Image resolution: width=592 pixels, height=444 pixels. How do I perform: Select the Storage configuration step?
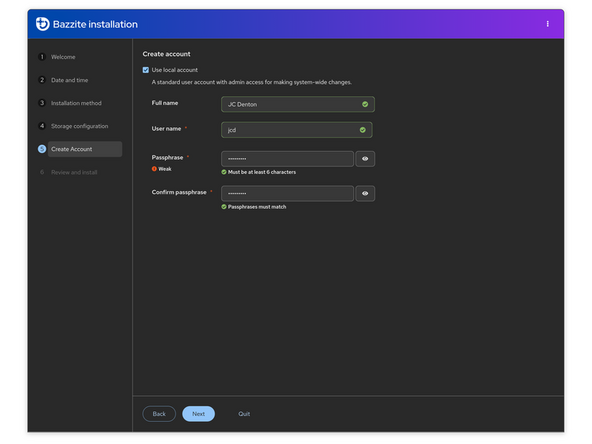click(x=80, y=126)
